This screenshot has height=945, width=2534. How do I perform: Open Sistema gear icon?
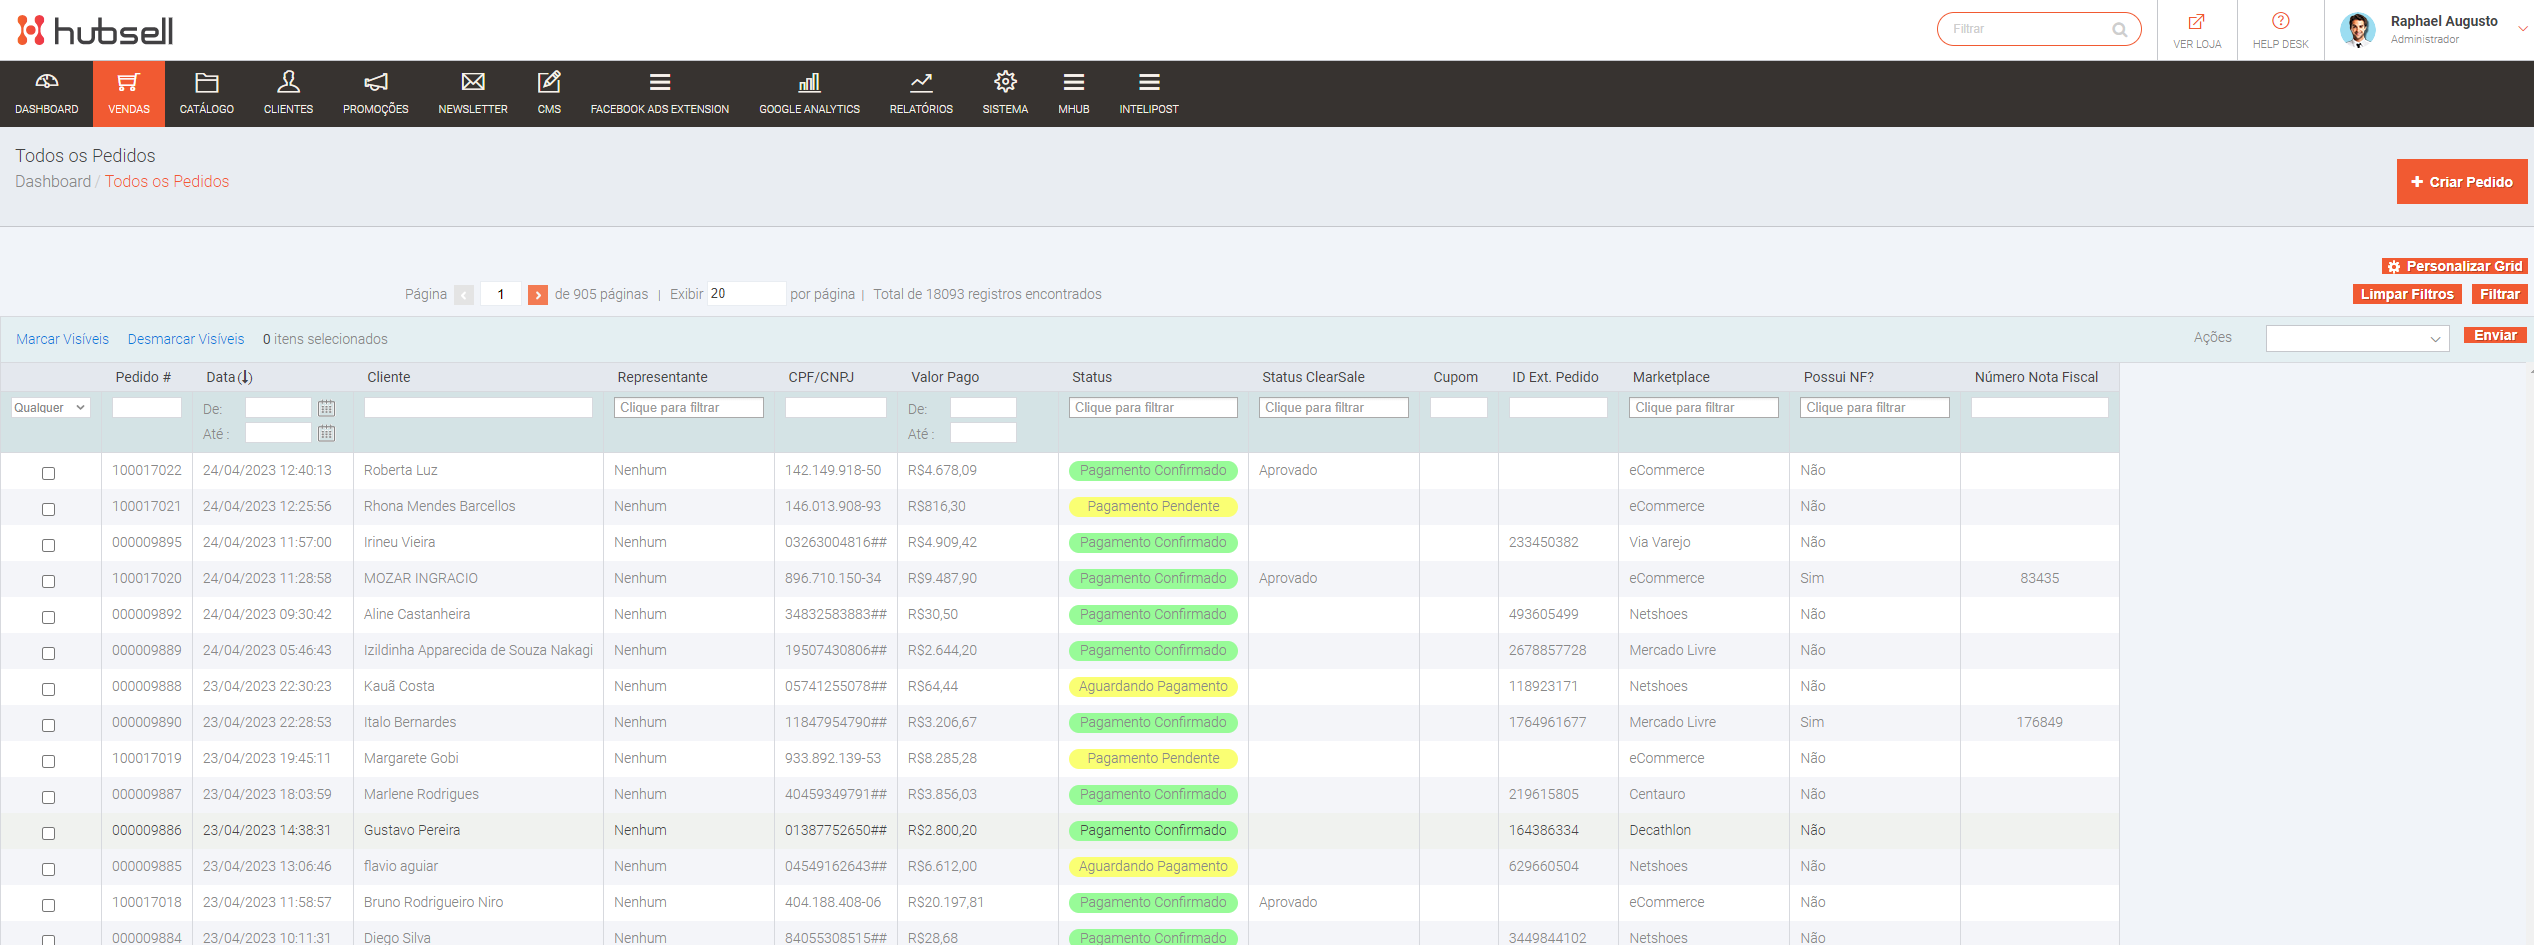[1005, 82]
